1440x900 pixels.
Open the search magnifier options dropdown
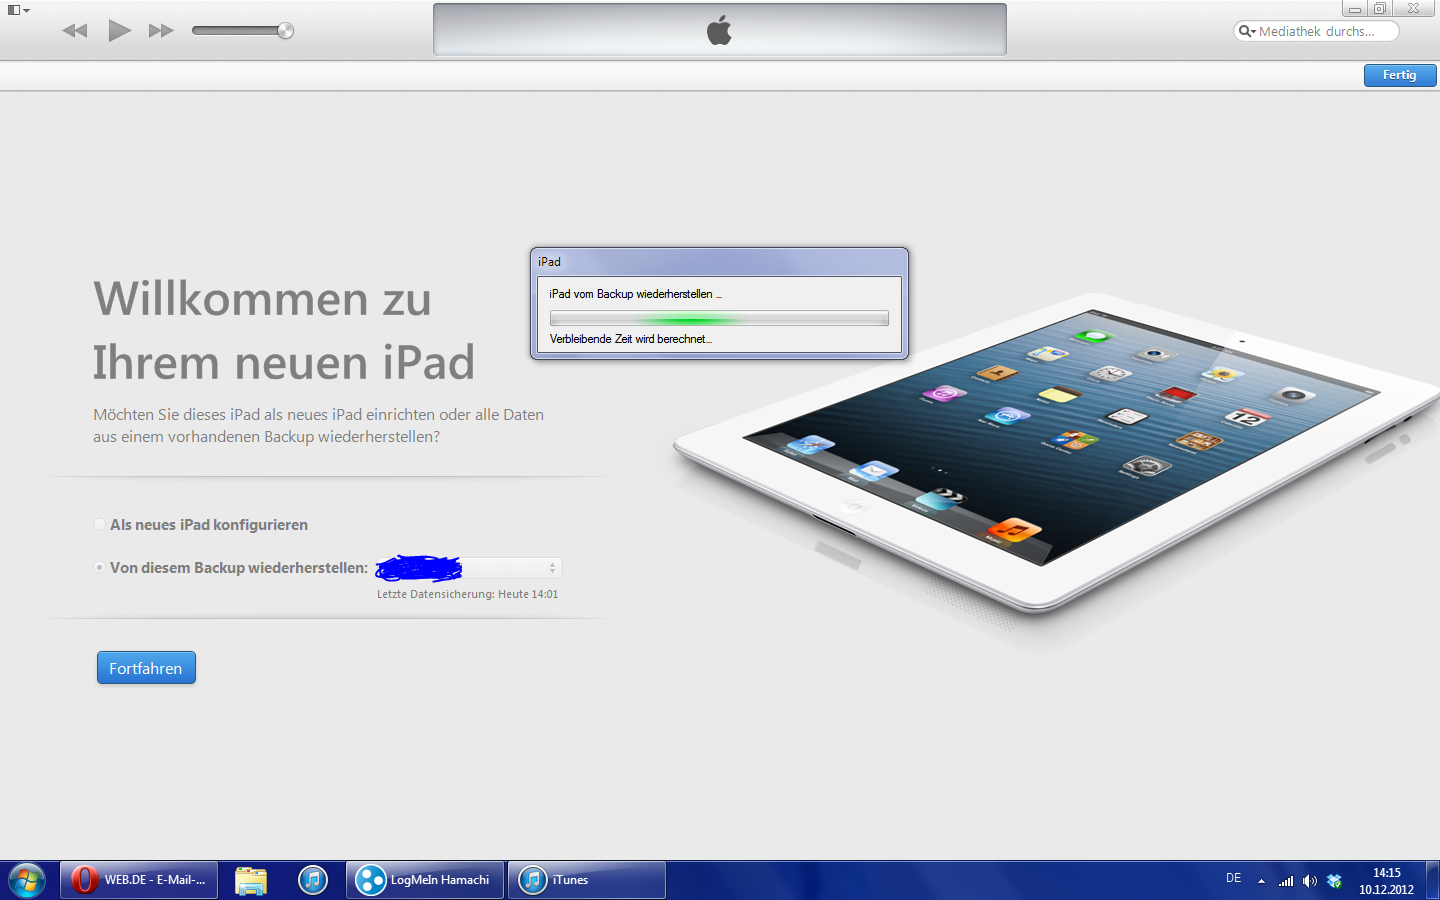pyautogui.click(x=1247, y=31)
